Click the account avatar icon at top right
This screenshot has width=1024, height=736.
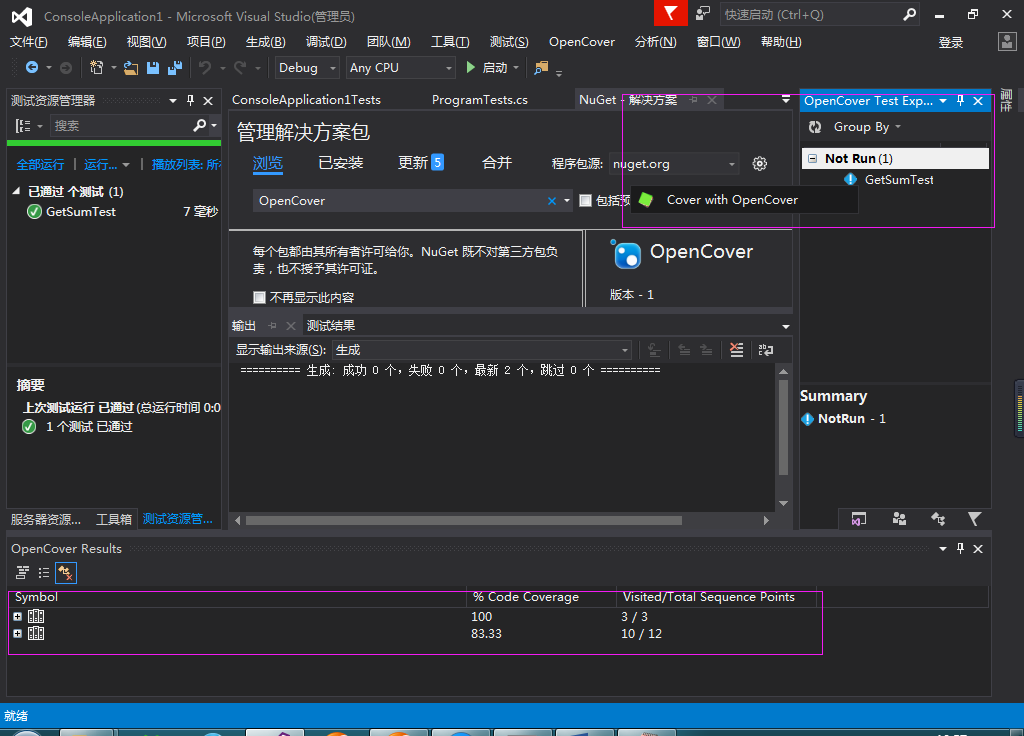point(1007,42)
